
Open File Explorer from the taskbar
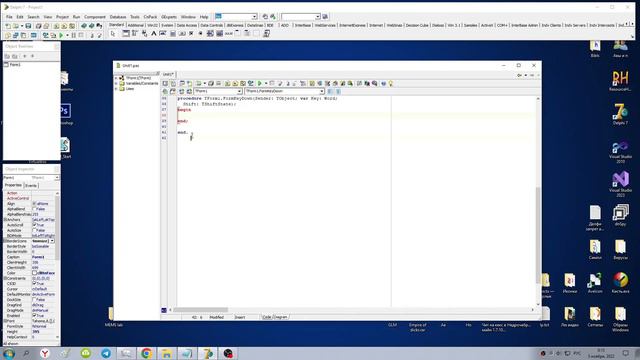(x=167, y=353)
